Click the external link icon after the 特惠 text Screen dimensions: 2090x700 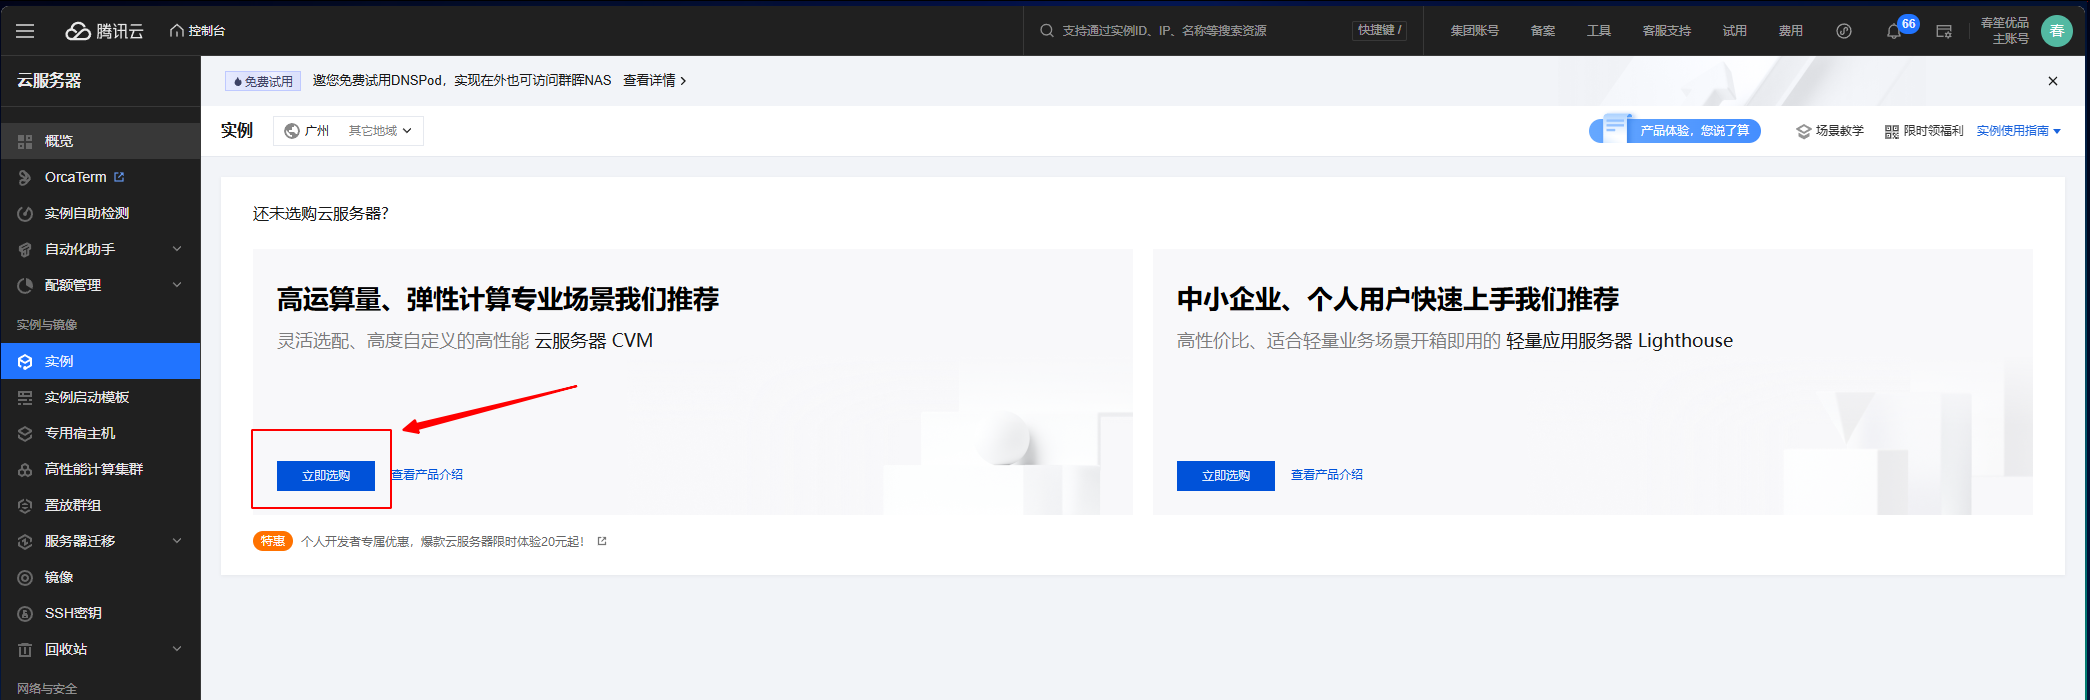pos(602,541)
